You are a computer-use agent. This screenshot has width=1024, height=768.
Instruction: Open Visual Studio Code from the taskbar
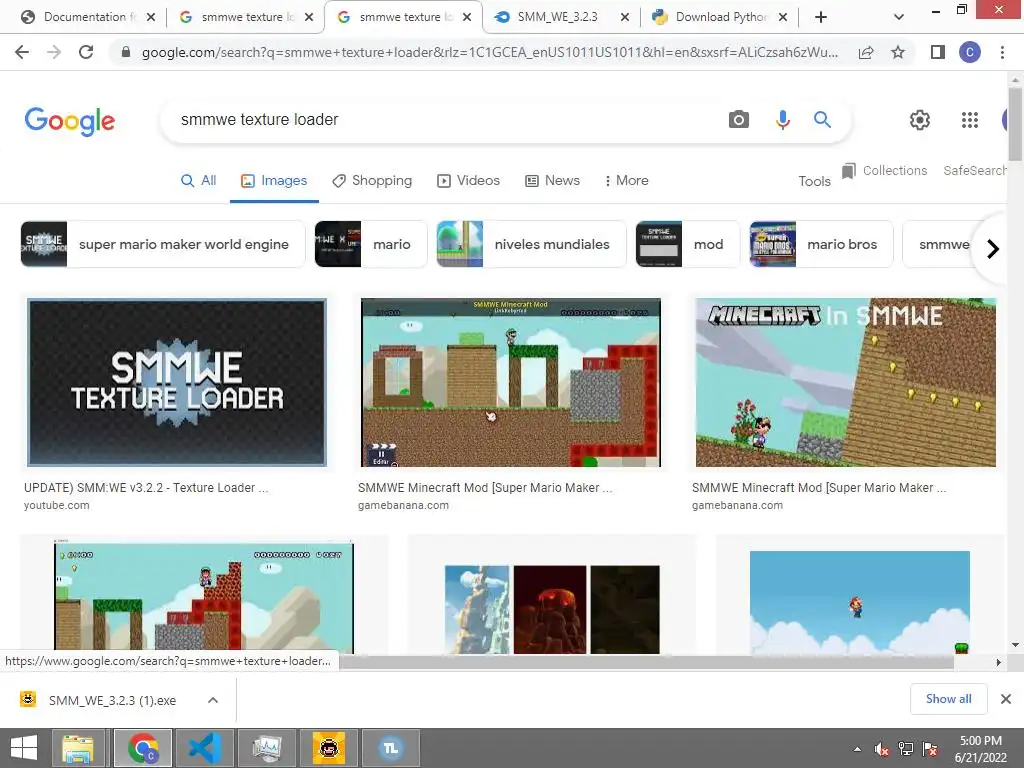coord(204,748)
